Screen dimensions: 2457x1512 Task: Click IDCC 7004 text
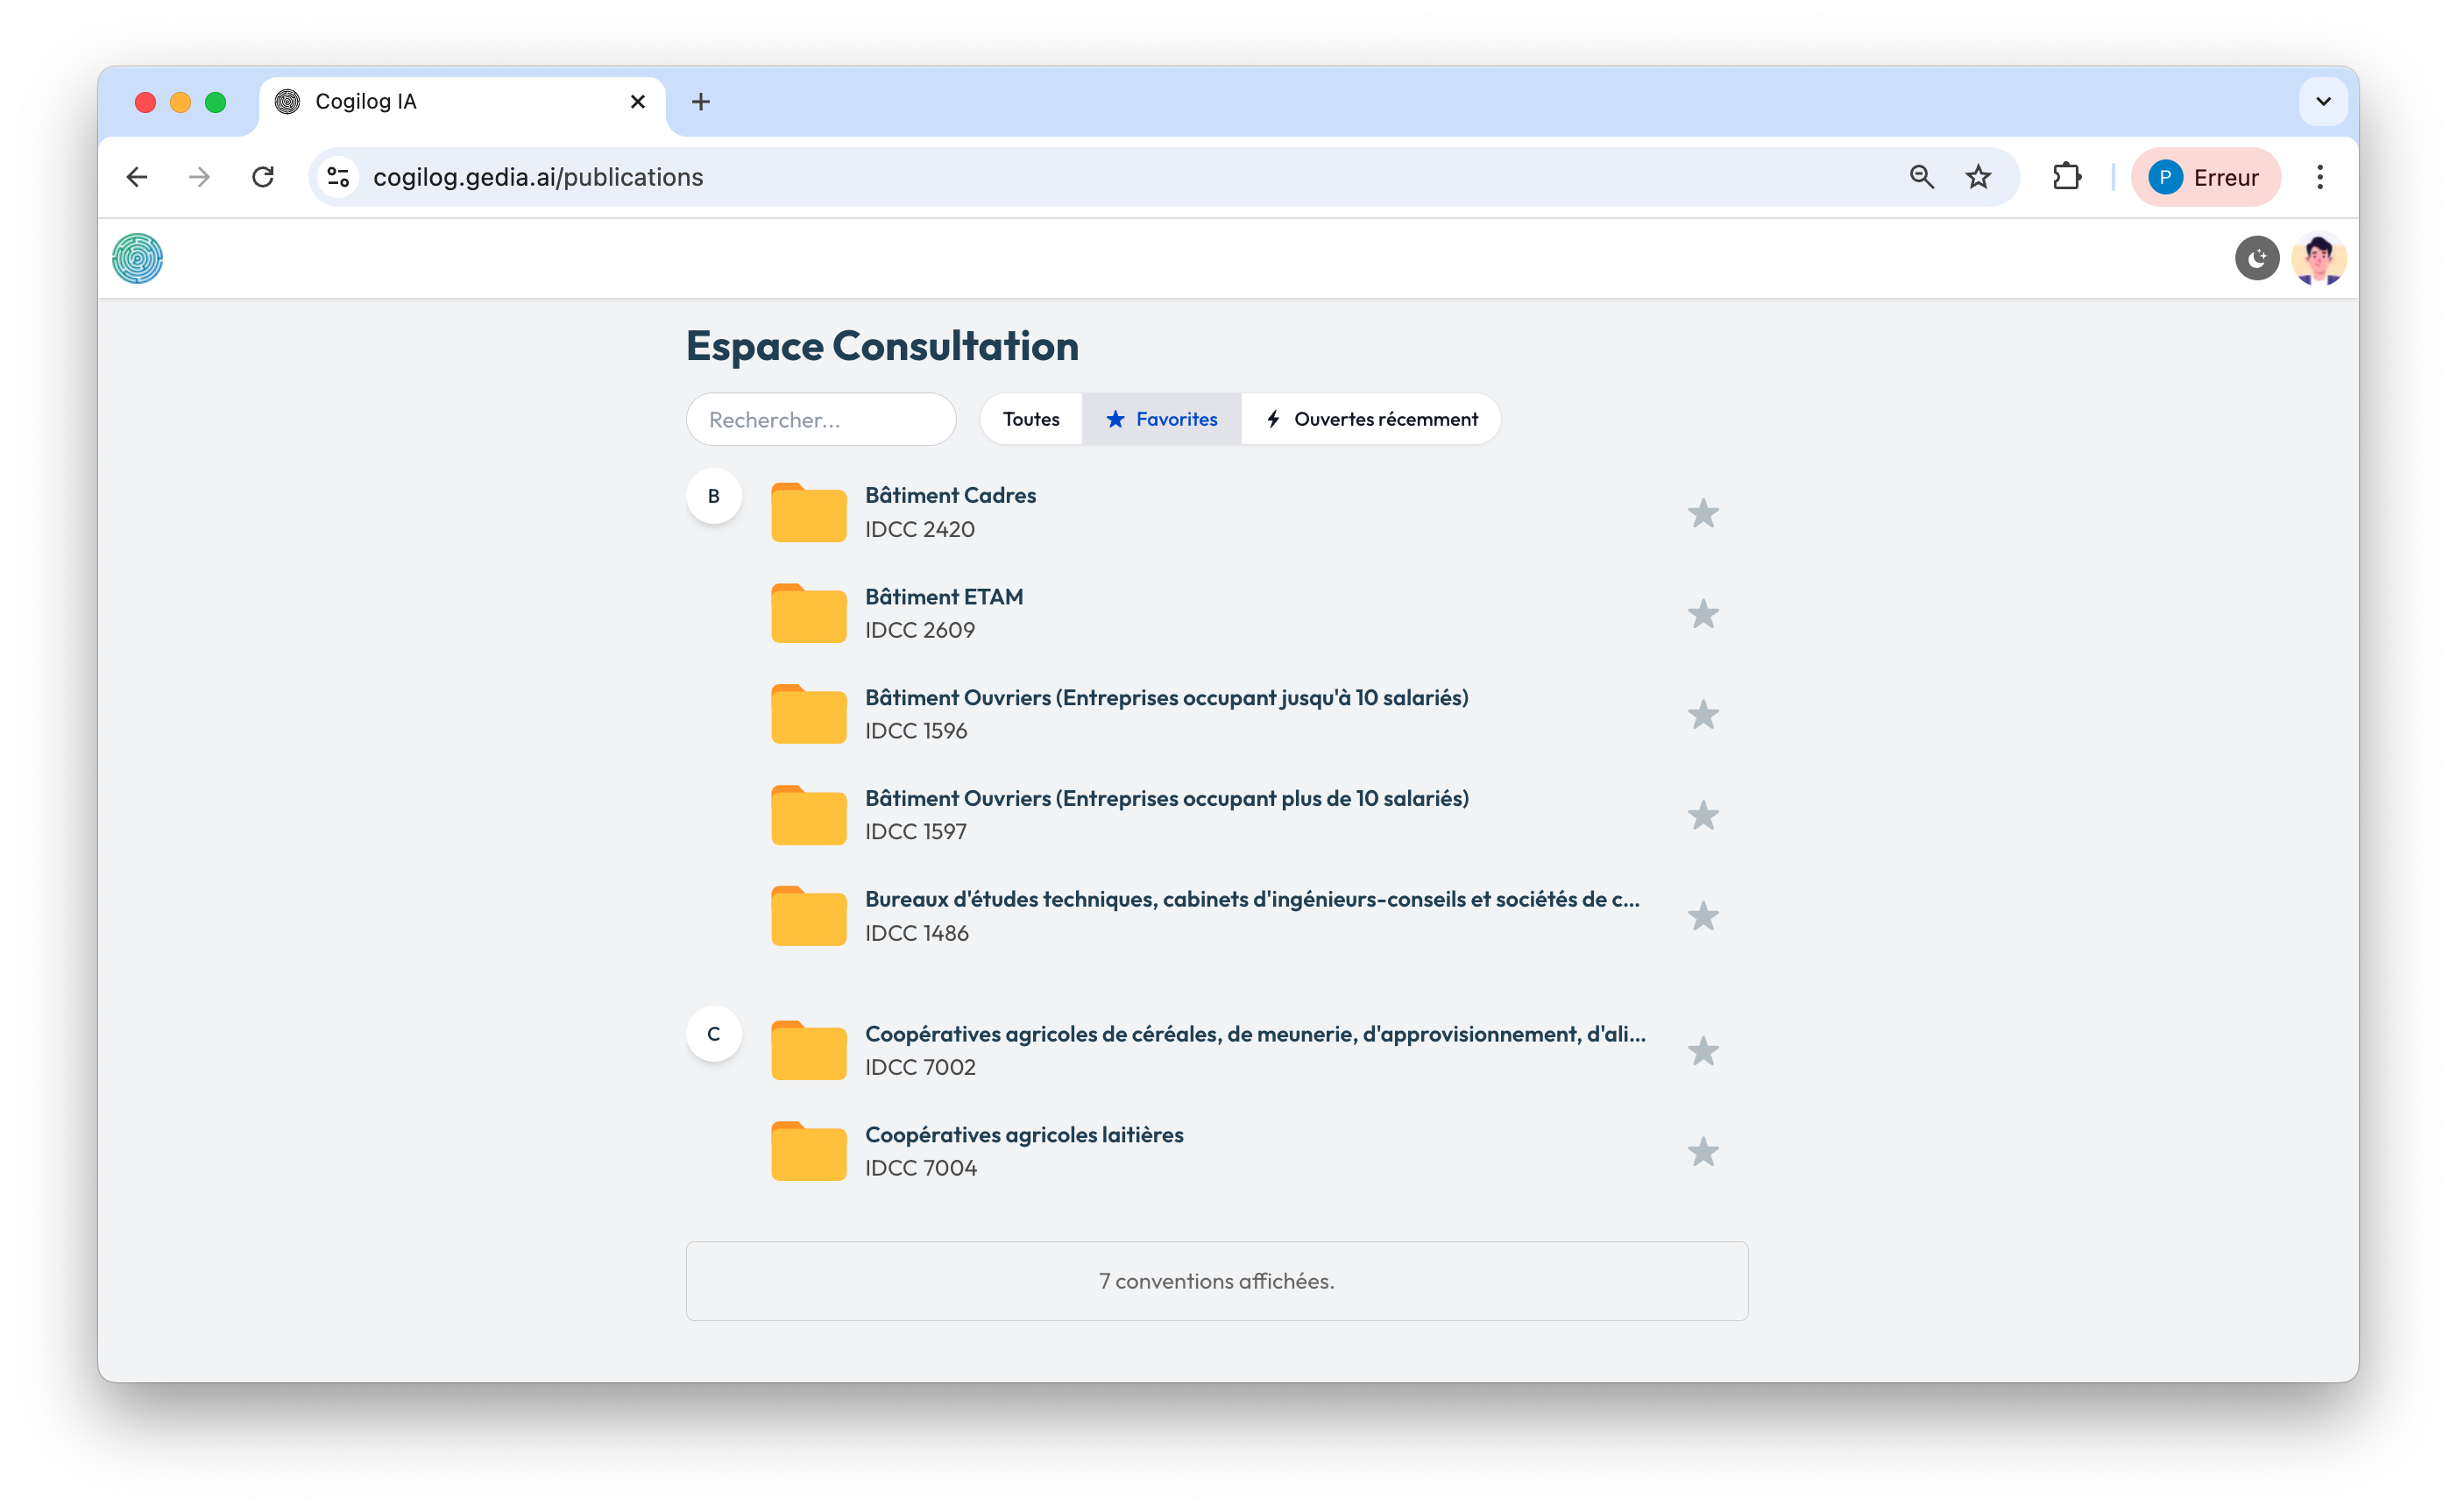click(921, 1168)
